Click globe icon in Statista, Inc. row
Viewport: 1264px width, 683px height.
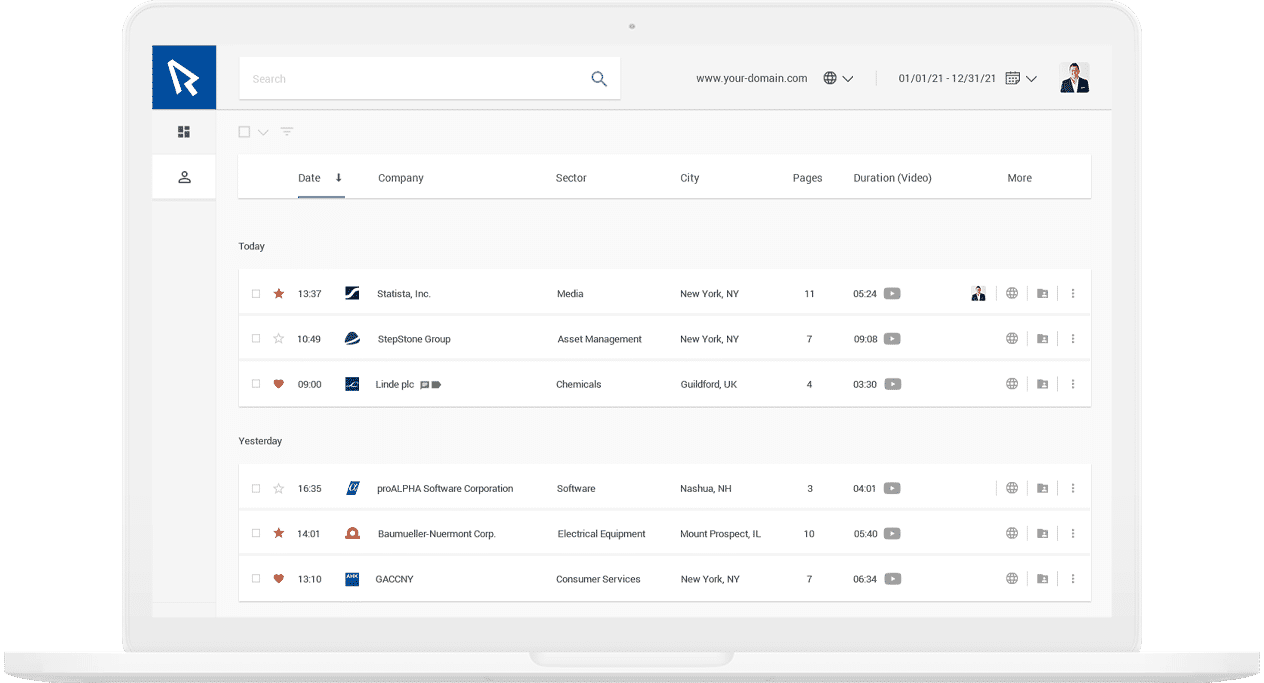[1012, 294]
